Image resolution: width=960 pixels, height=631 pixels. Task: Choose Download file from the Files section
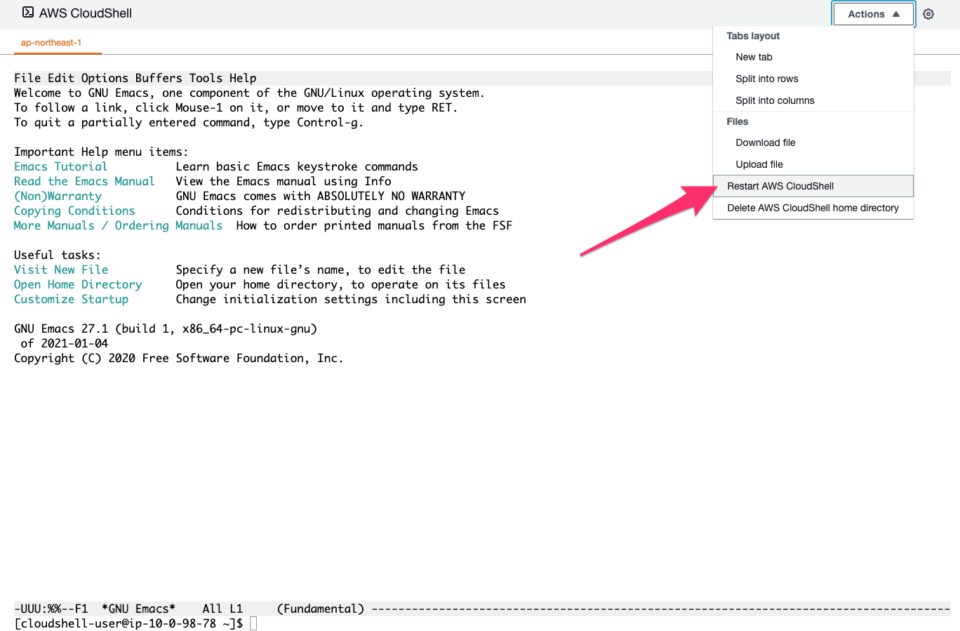(x=766, y=142)
